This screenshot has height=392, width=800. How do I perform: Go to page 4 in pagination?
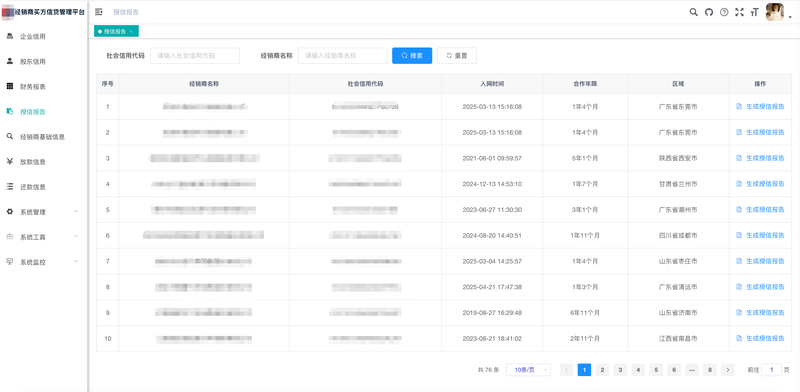(x=638, y=370)
